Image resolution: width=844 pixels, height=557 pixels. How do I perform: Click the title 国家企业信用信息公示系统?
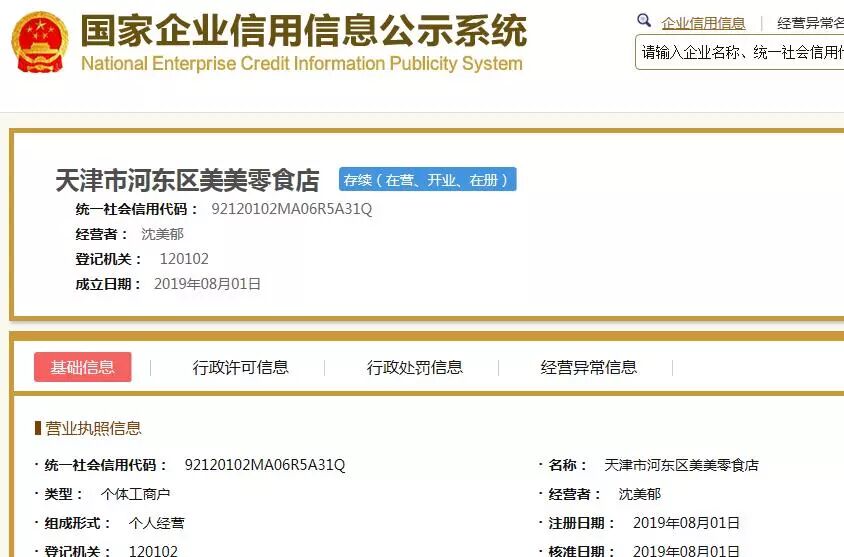point(304,31)
